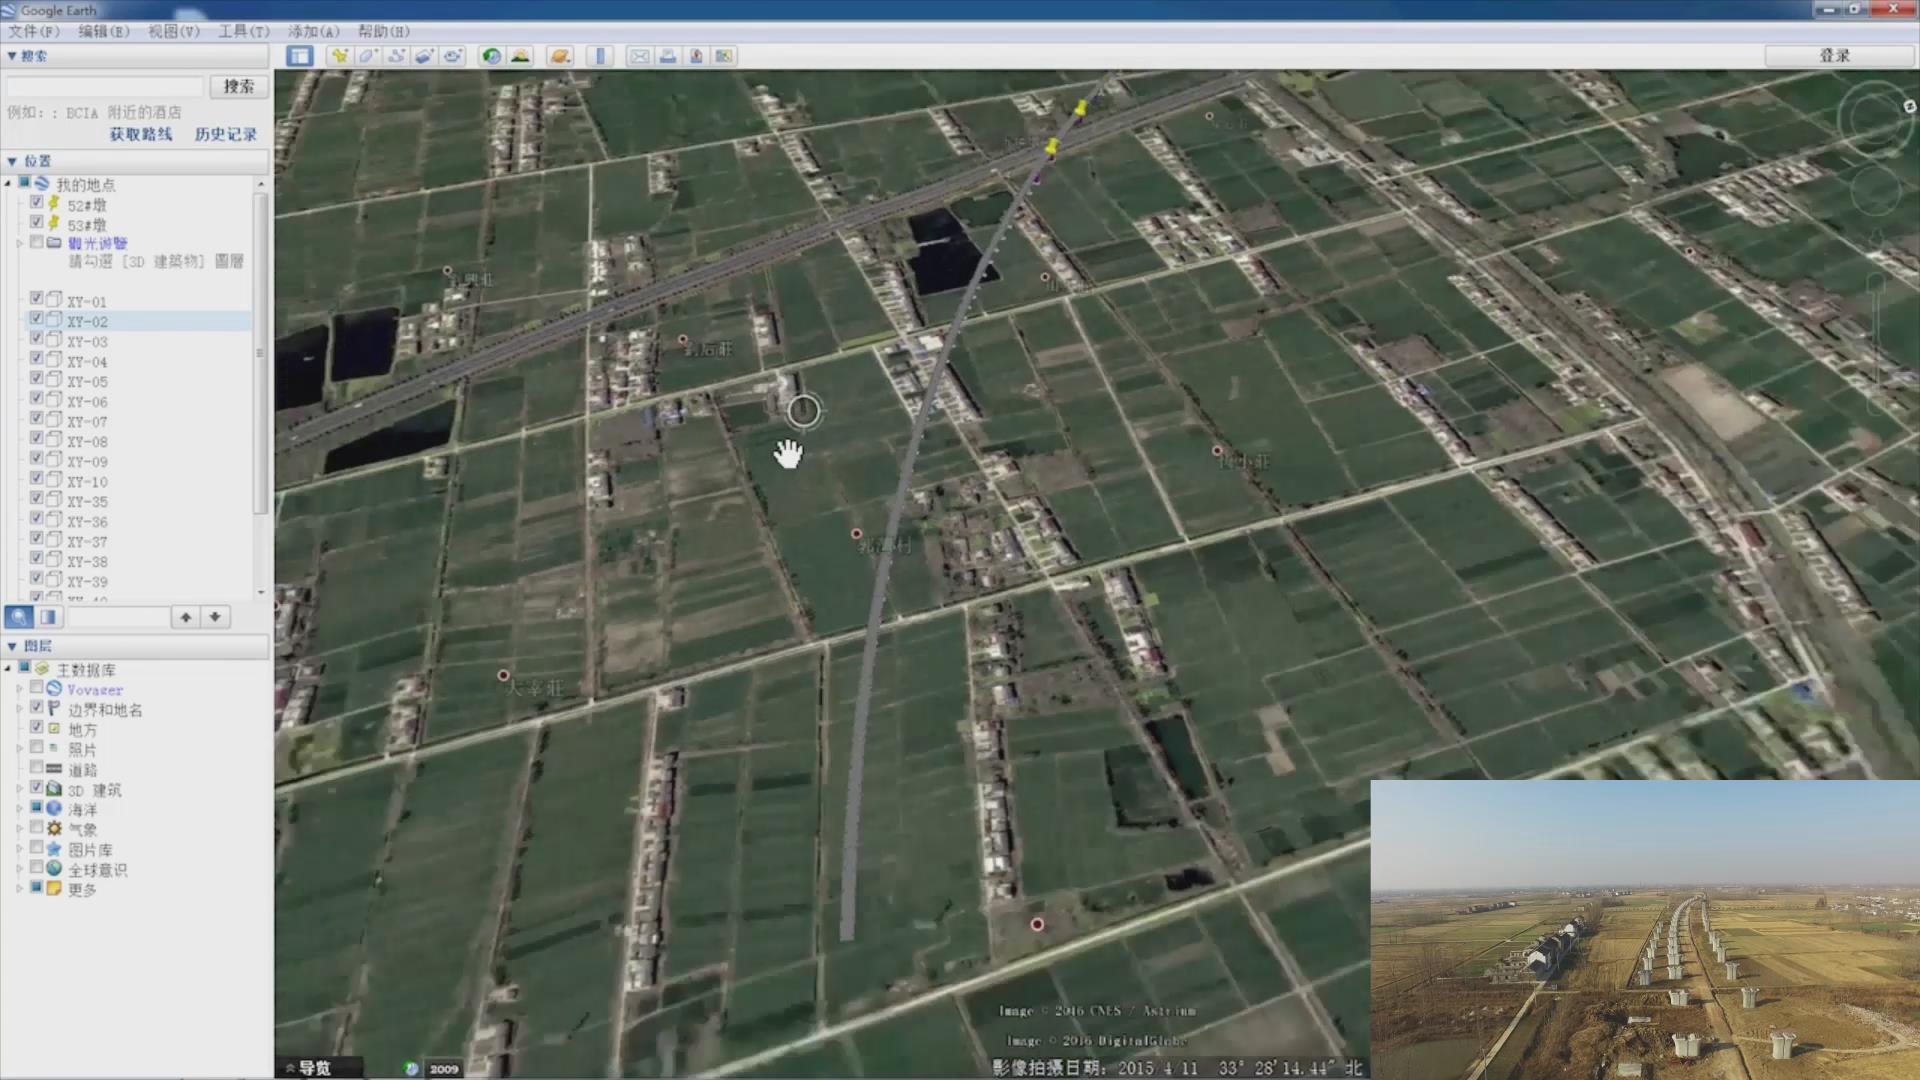Click the Print icon

pyautogui.click(x=667, y=56)
